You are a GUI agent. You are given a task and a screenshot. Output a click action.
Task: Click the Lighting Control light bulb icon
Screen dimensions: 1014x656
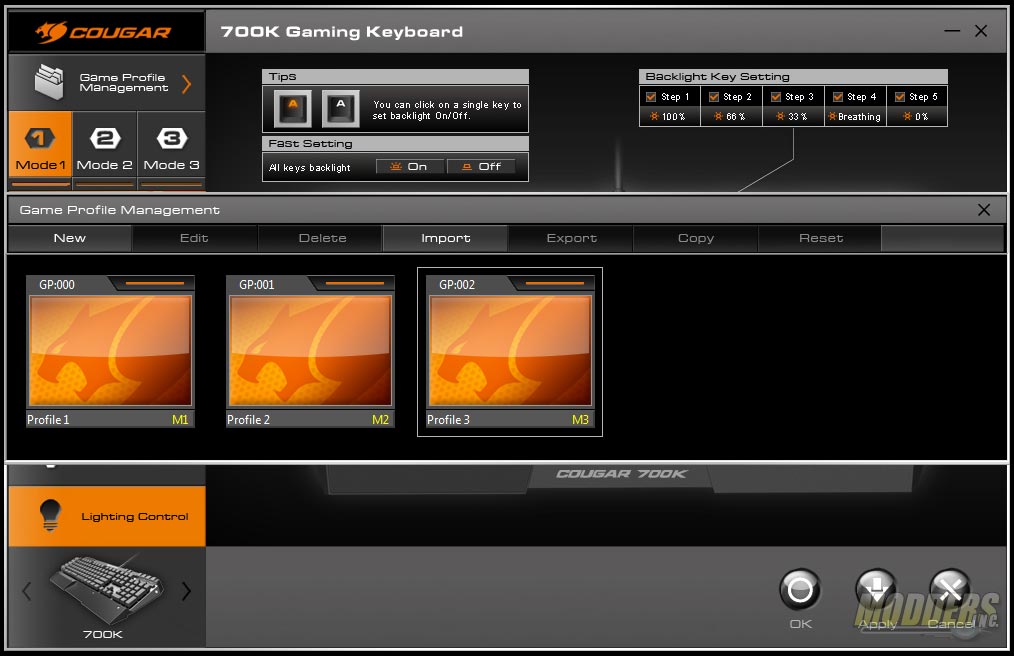(50, 516)
